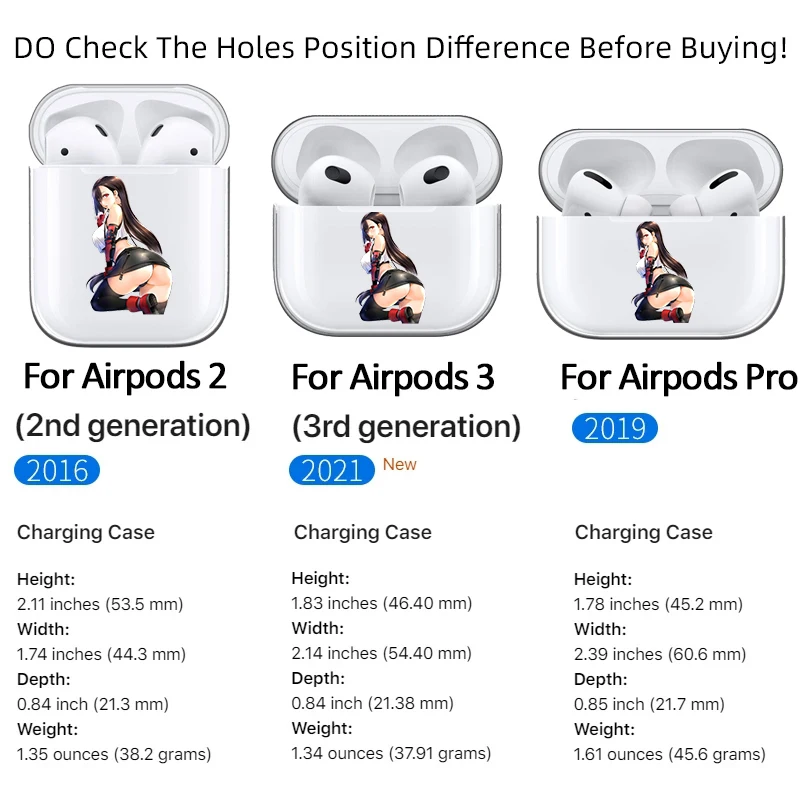
Task: Select the blue 2019 year badge
Action: click(615, 428)
